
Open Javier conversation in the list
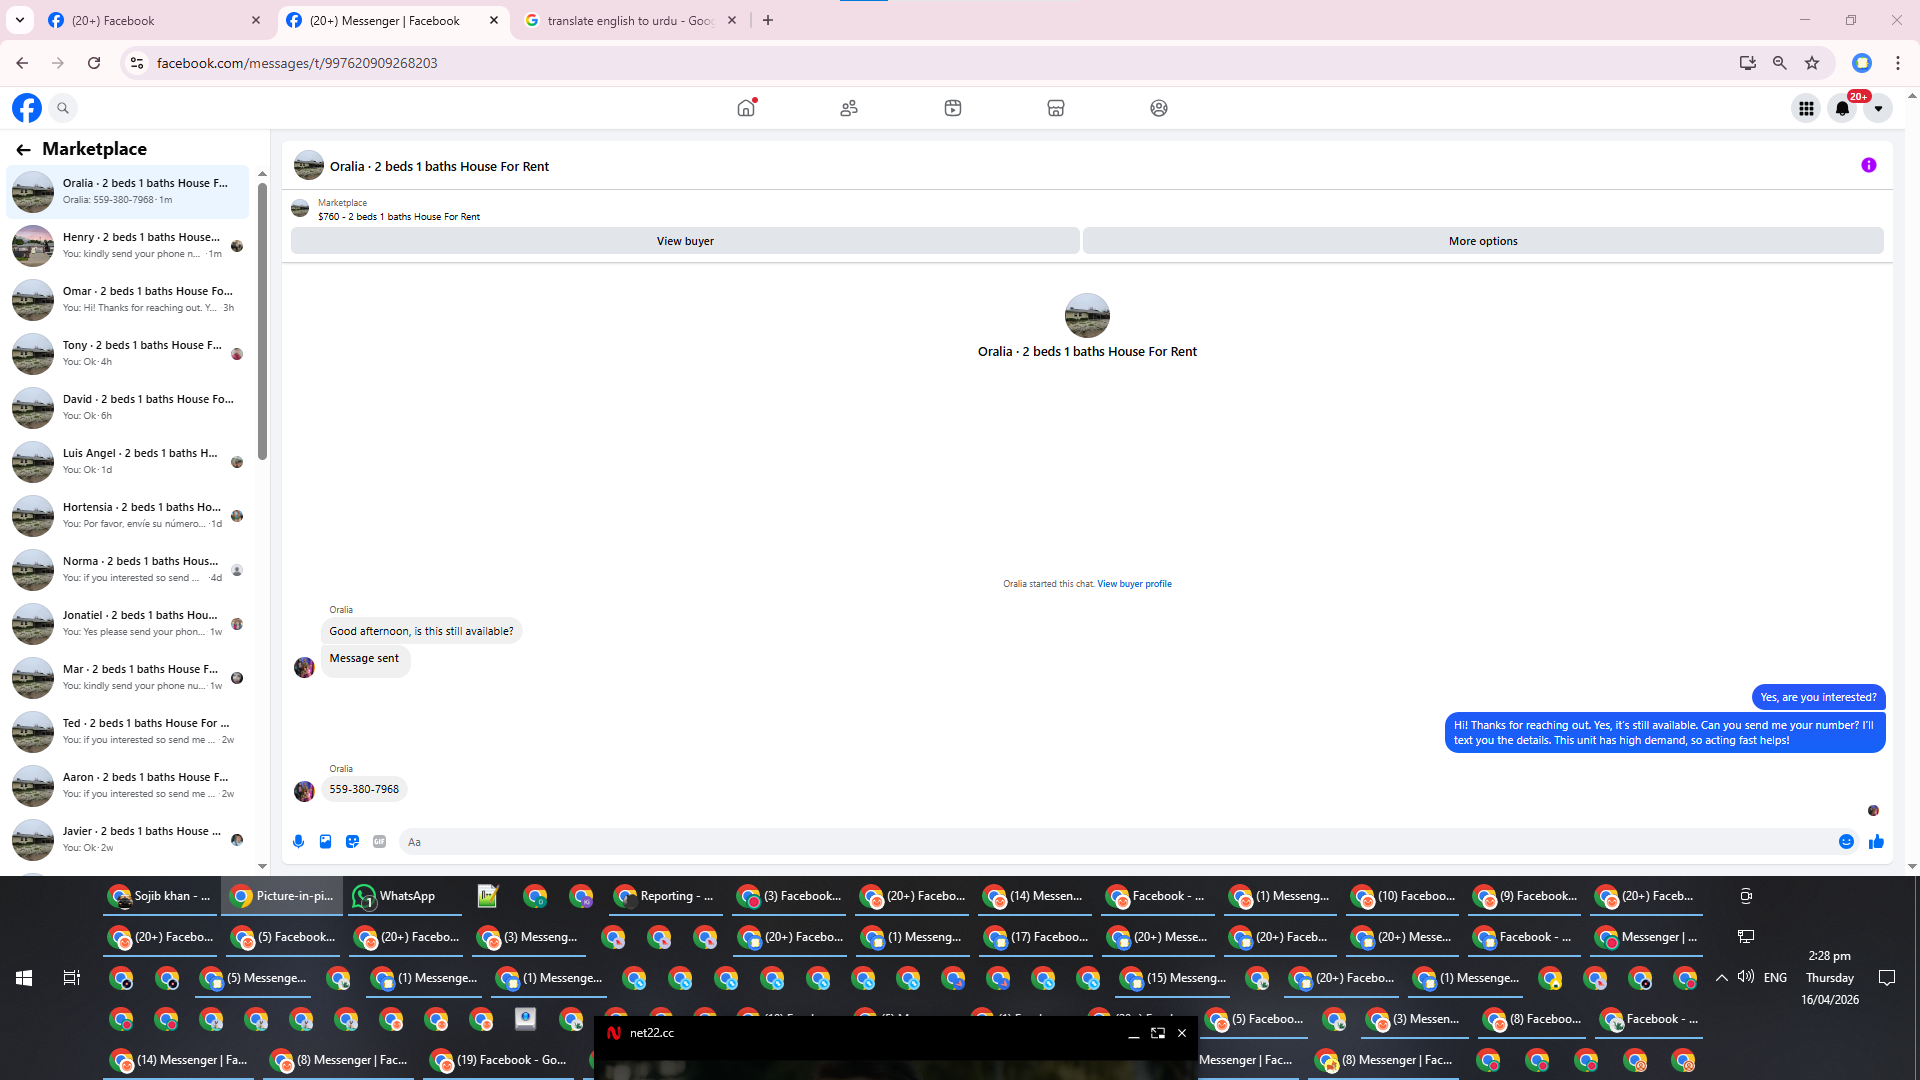click(129, 840)
